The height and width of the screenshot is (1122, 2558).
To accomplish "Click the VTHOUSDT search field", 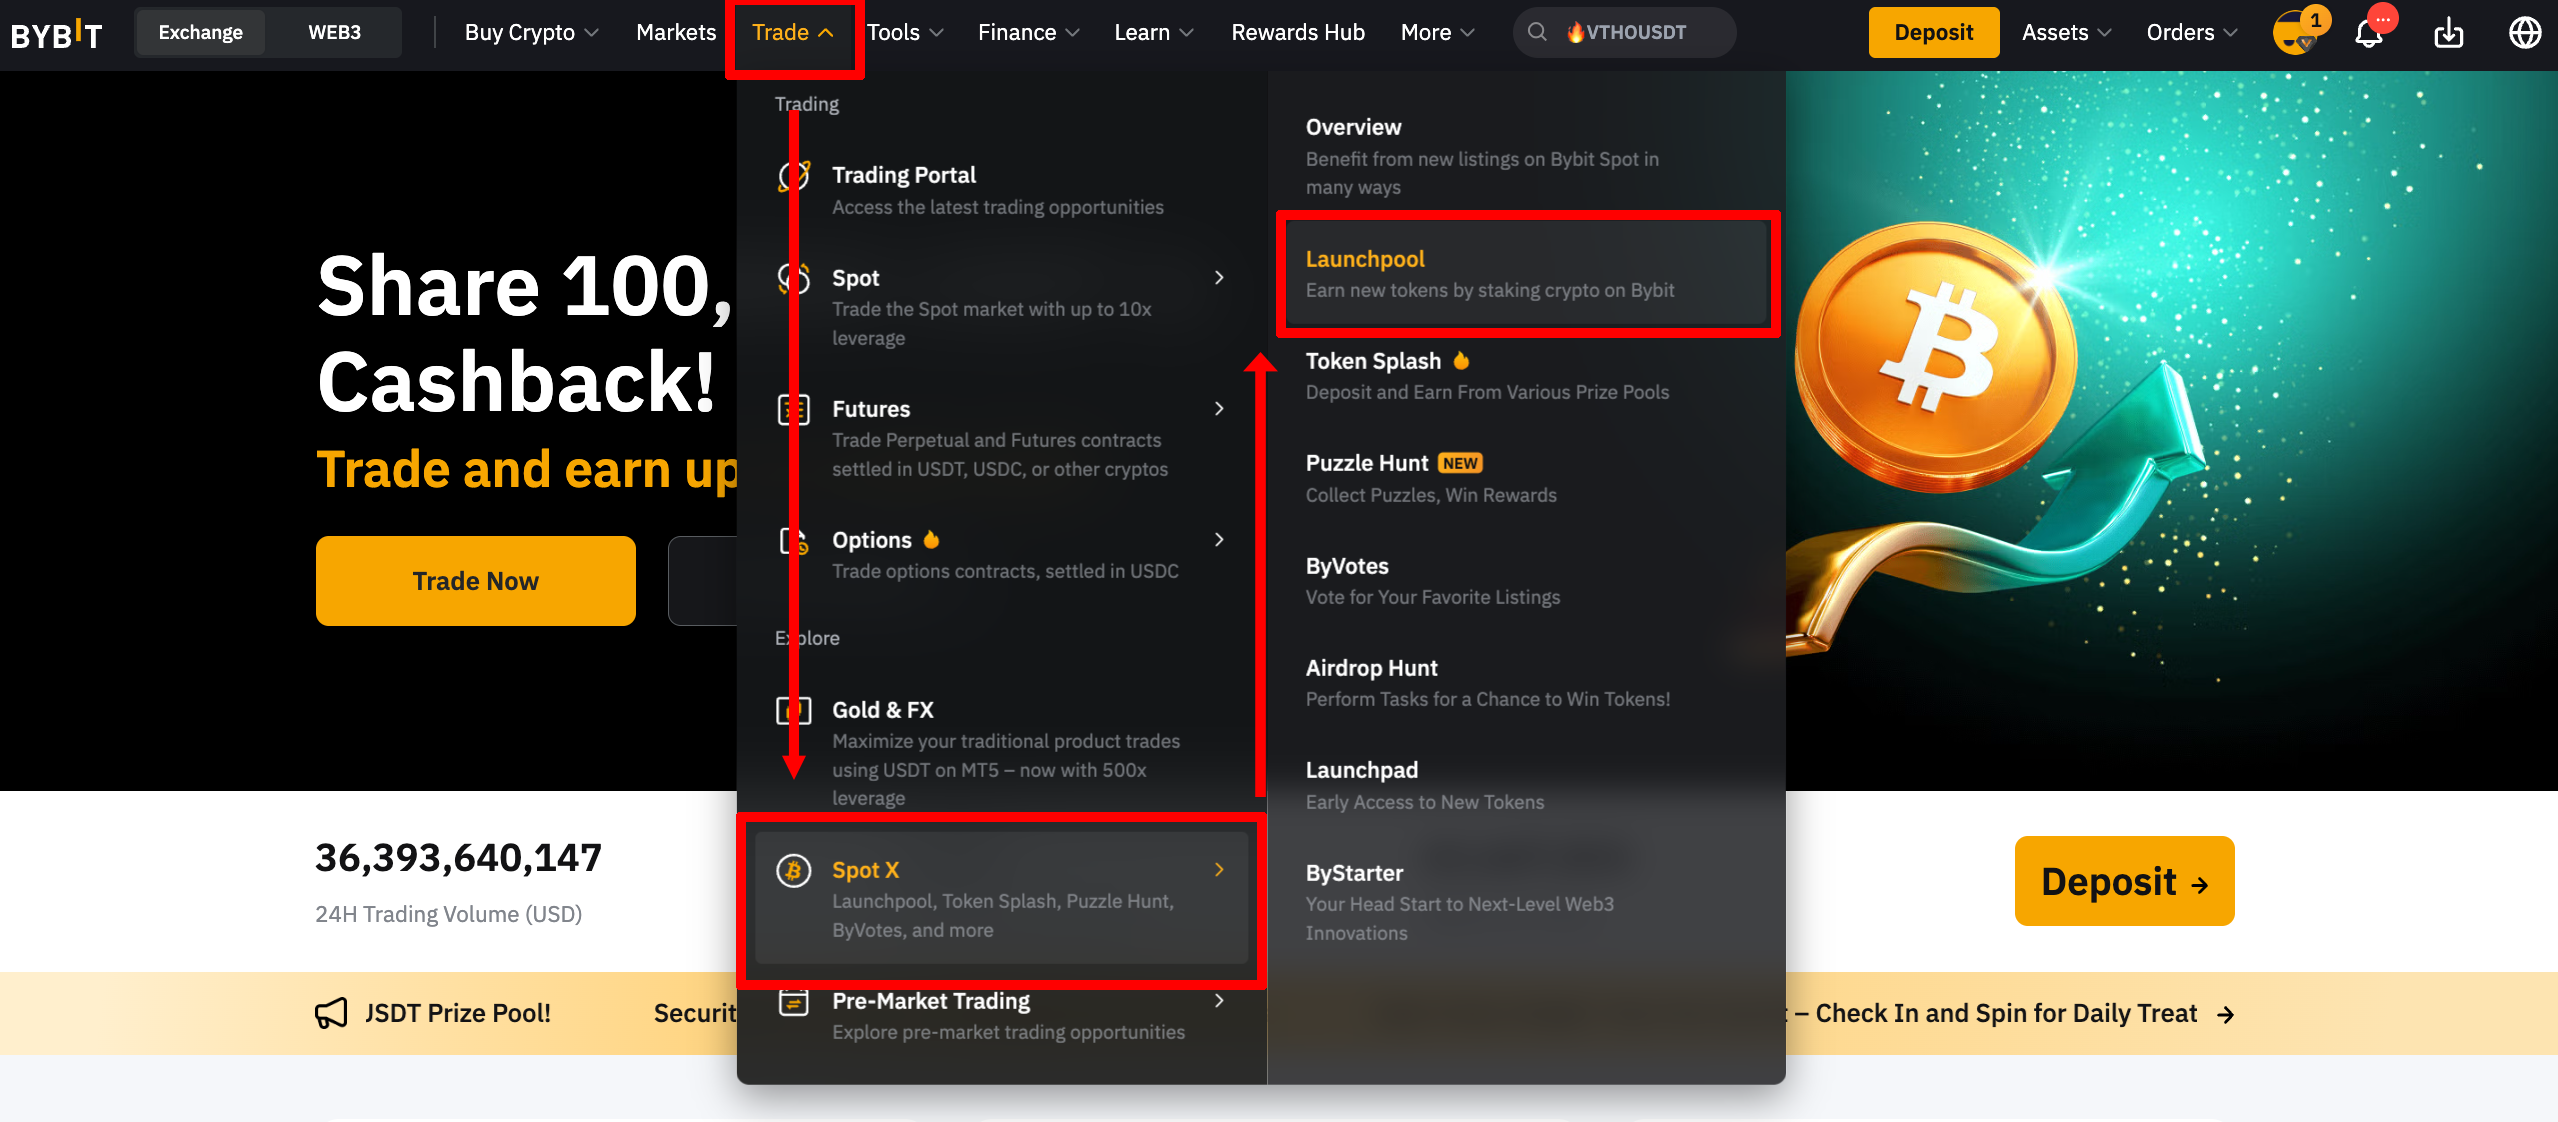I will pos(1636,33).
